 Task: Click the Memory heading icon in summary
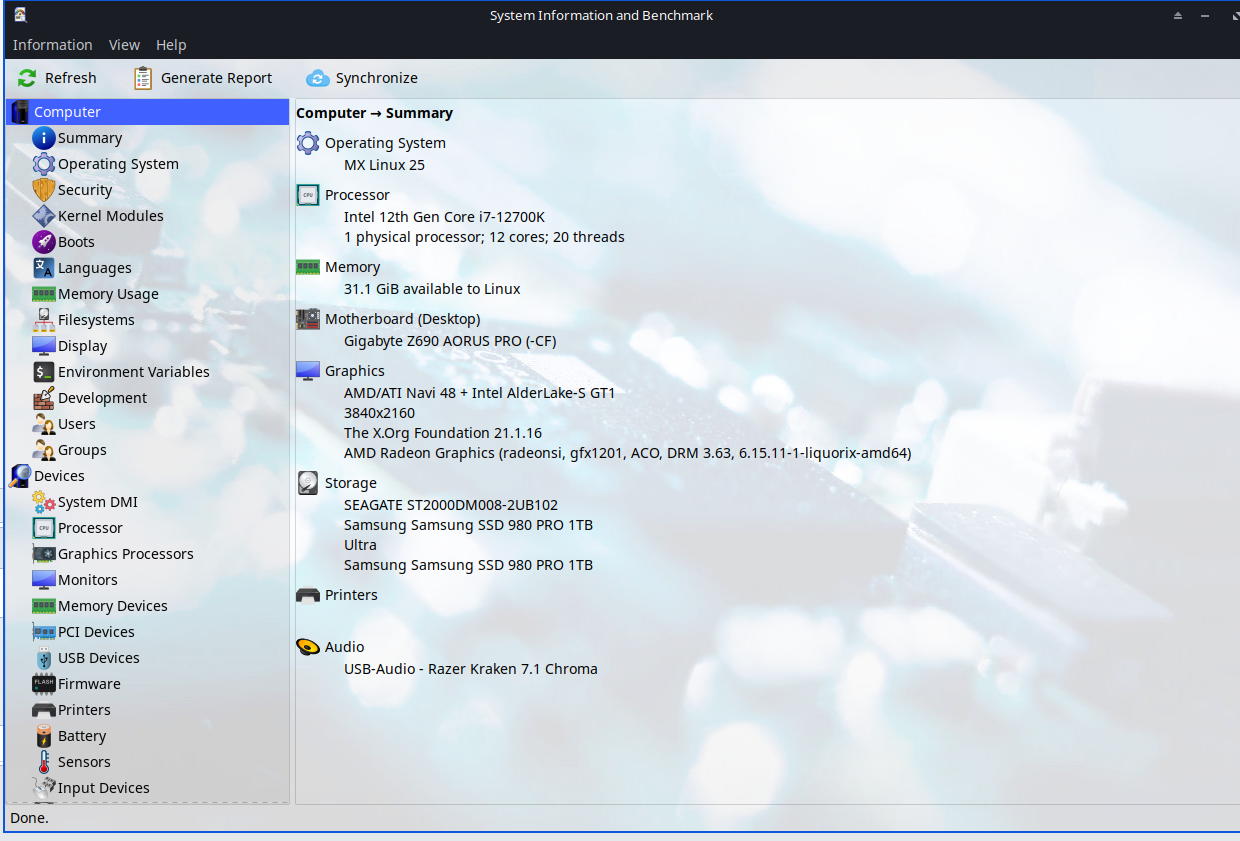click(308, 267)
